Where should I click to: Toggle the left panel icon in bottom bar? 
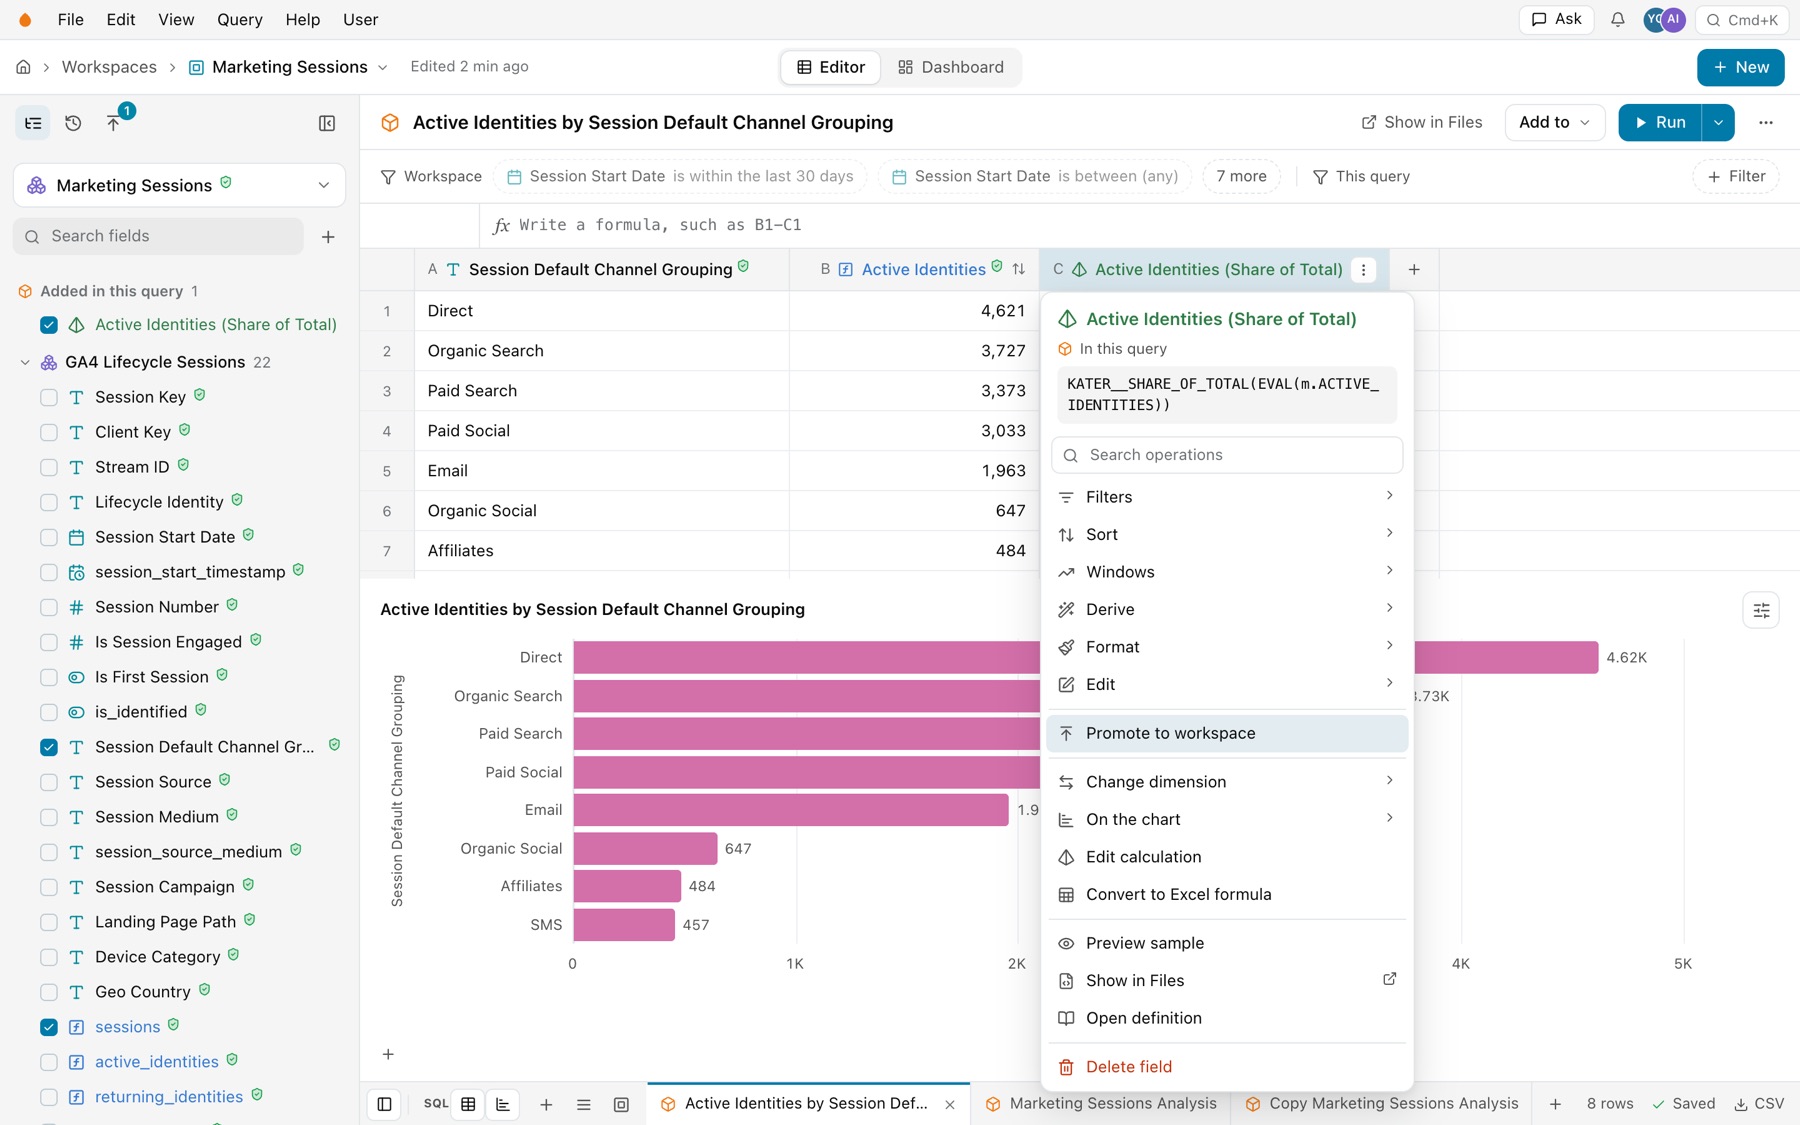(x=384, y=1104)
